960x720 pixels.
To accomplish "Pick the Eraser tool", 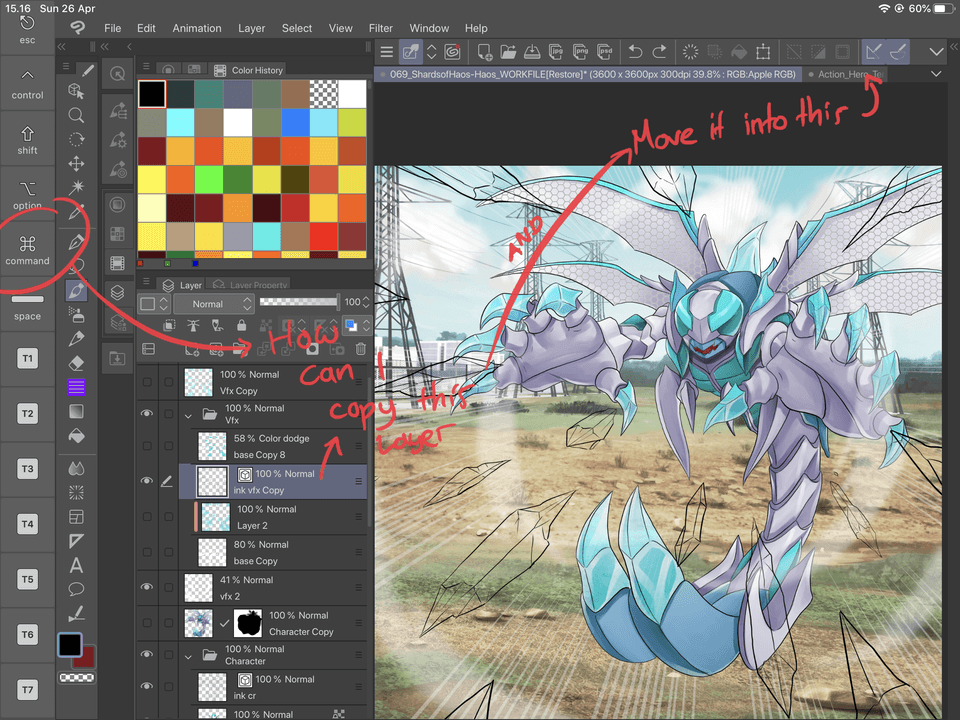I will point(76,363).
